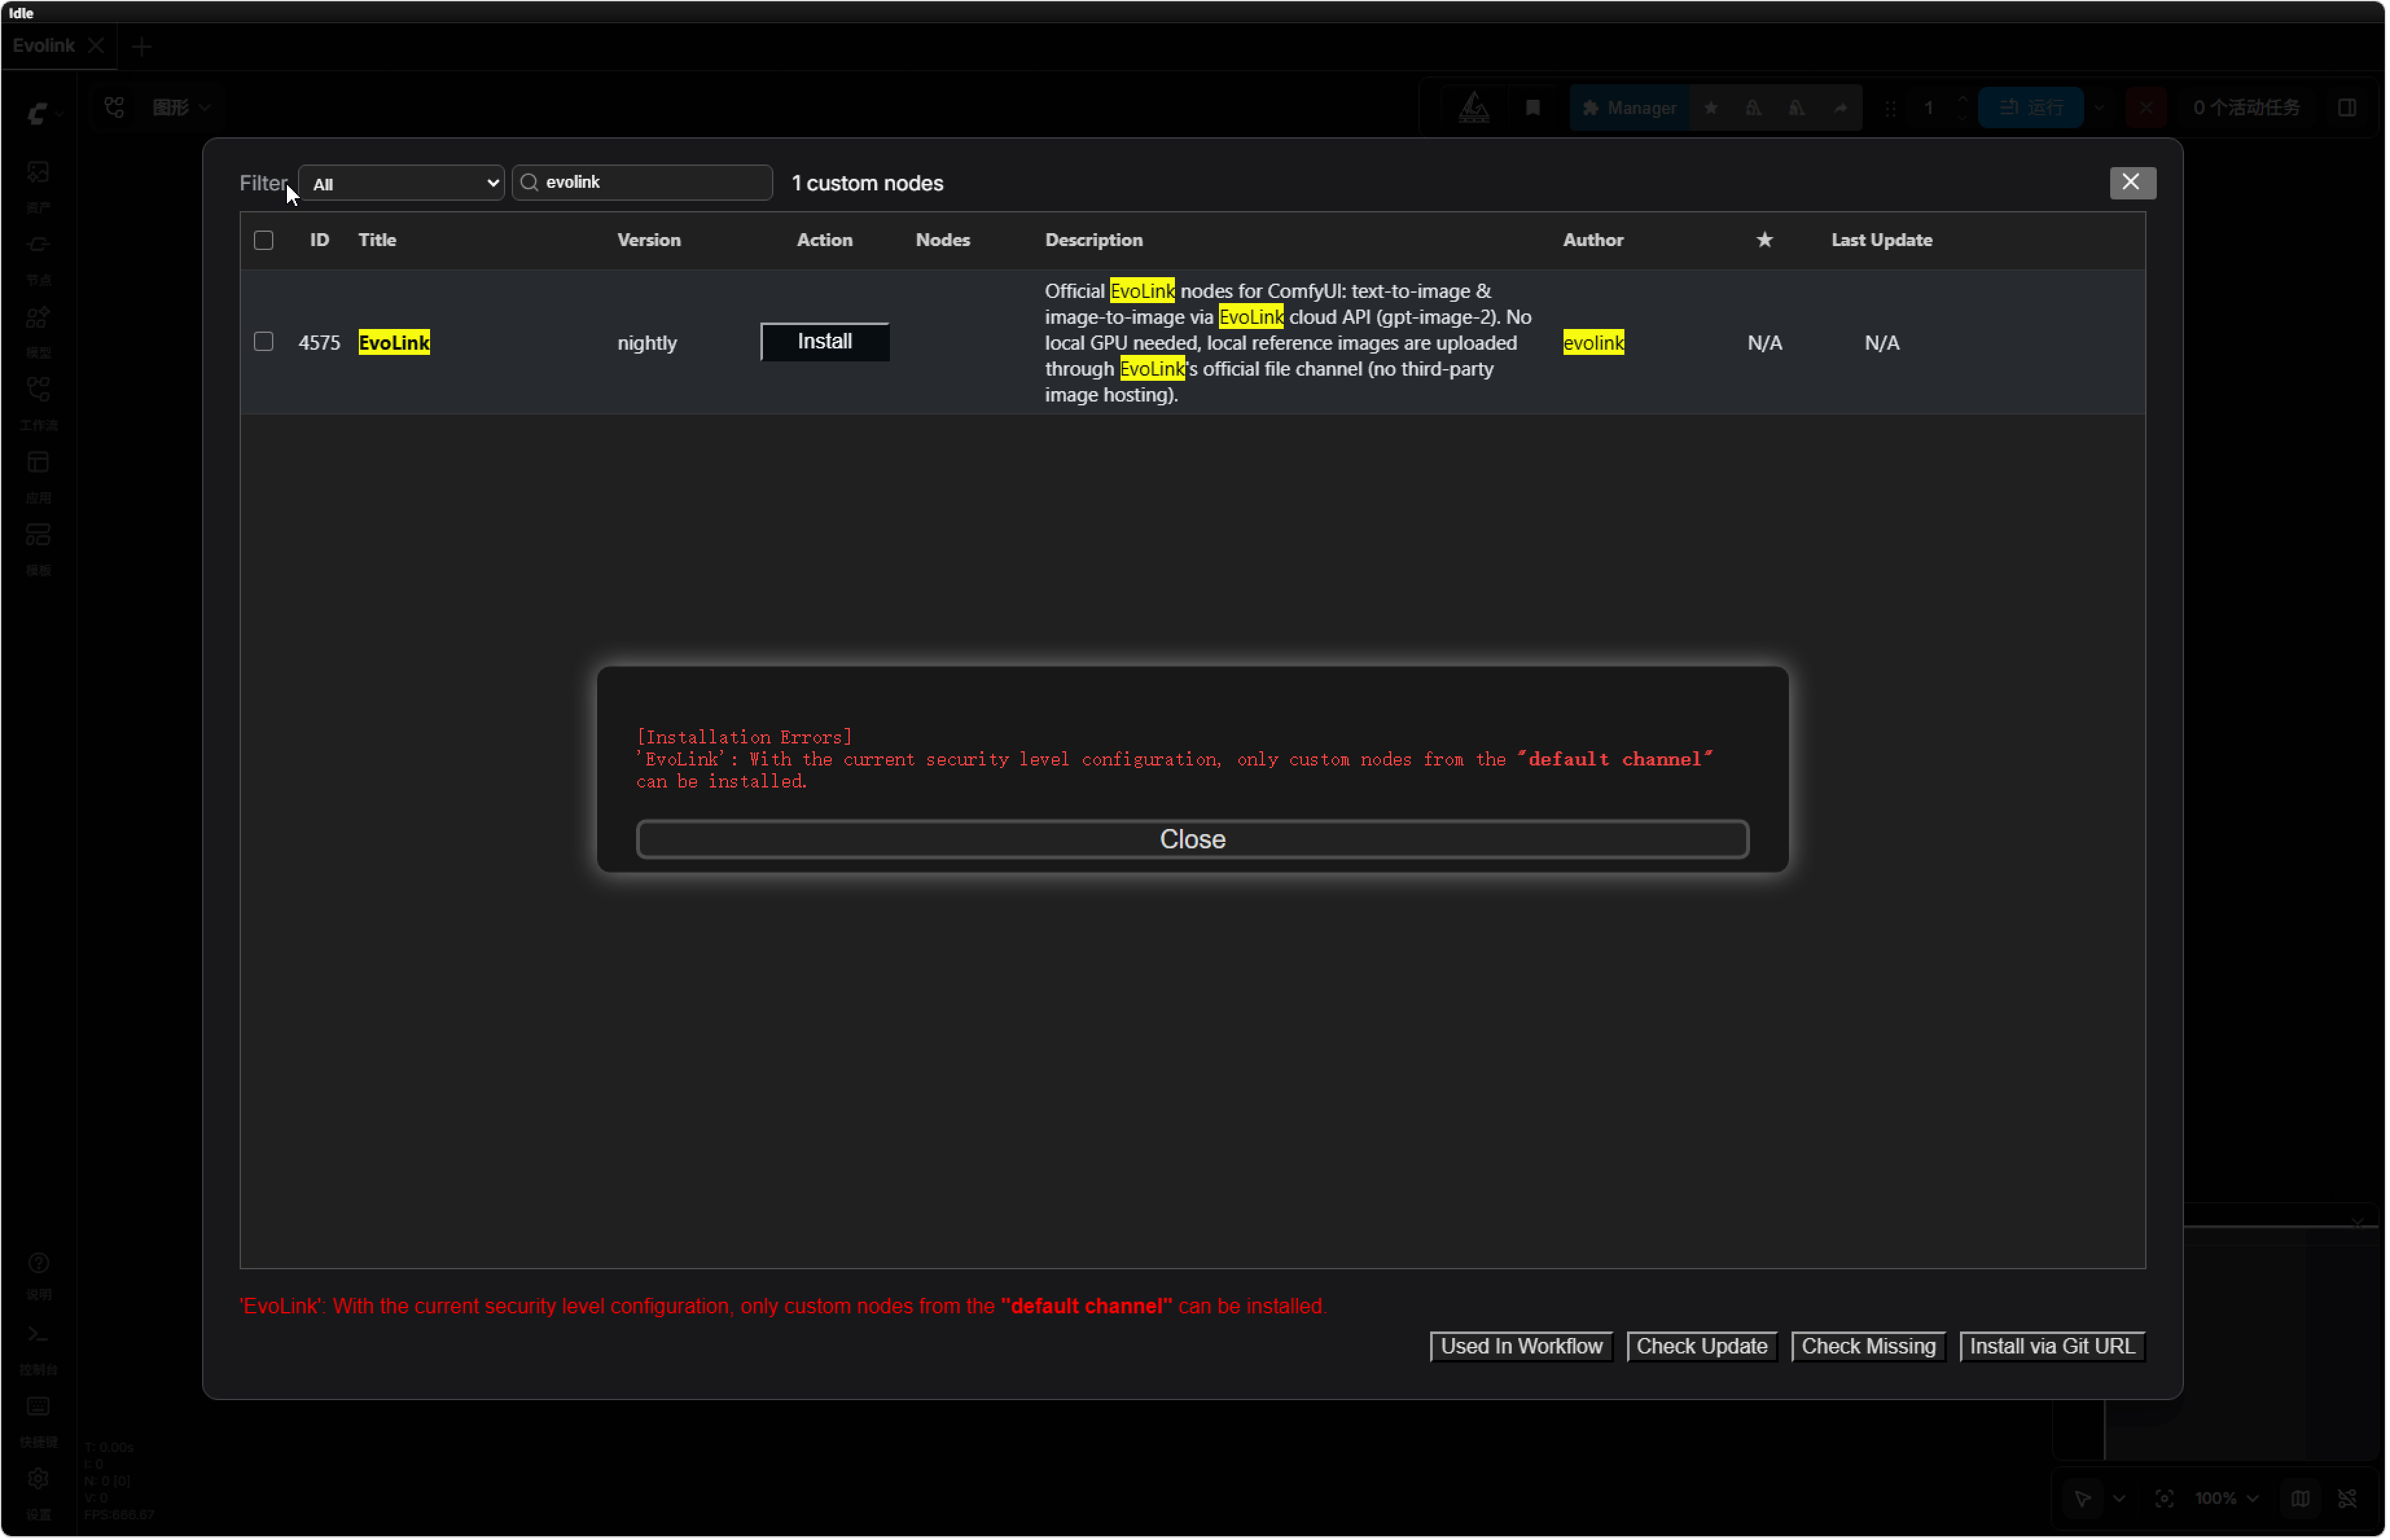Screen dimensions: 2390x1540
Task: Click the Used In Workflow button
Action: point(1523,1348)
